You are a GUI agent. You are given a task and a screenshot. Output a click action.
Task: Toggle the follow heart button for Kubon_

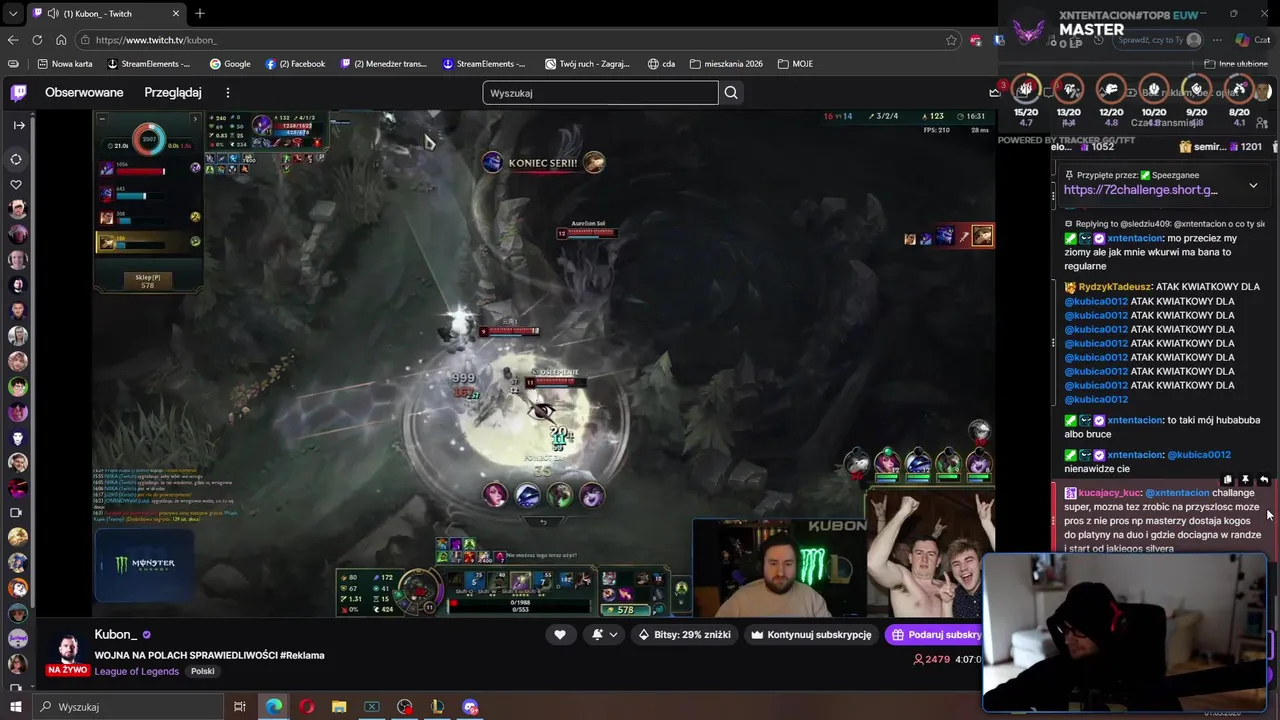coord(560,634)
